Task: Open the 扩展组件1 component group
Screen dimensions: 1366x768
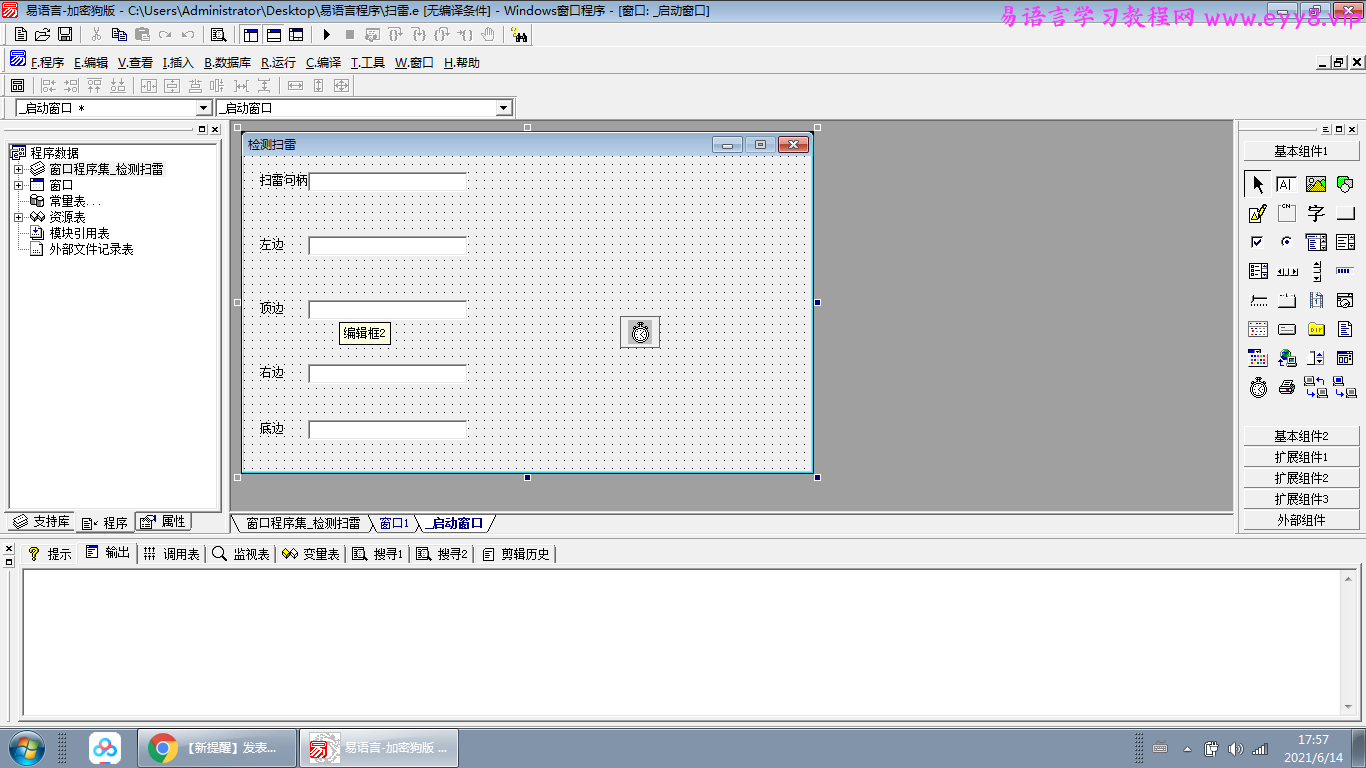Action: 1301,457
